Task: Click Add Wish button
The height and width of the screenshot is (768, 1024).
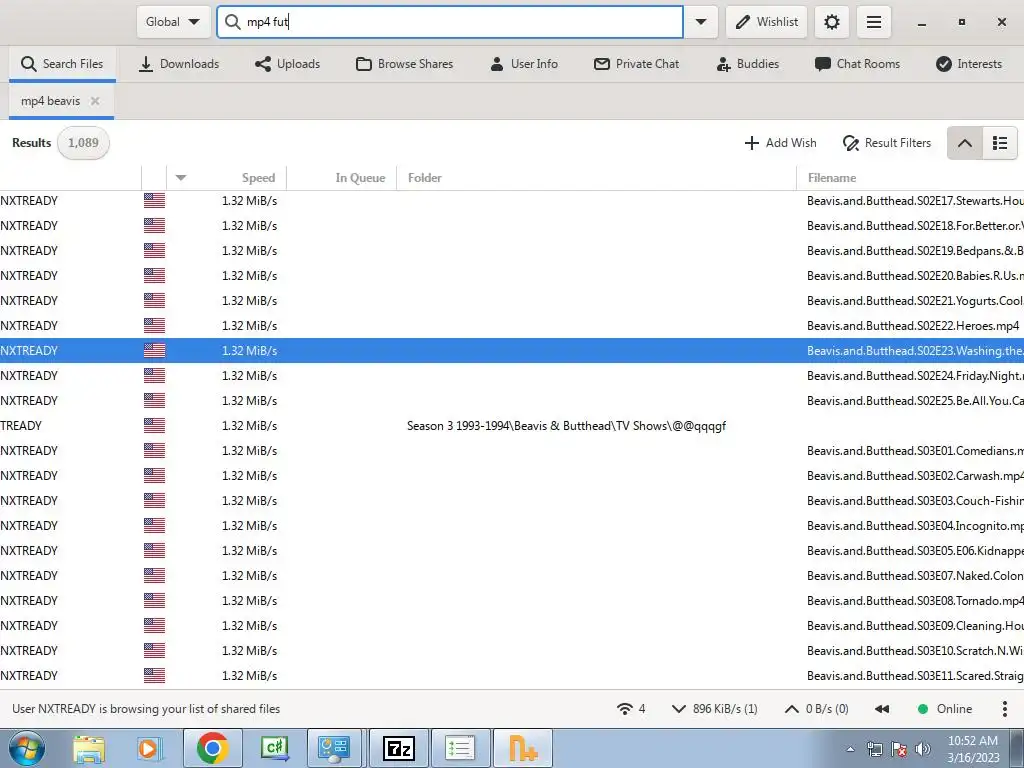Action: click(780, 143)
